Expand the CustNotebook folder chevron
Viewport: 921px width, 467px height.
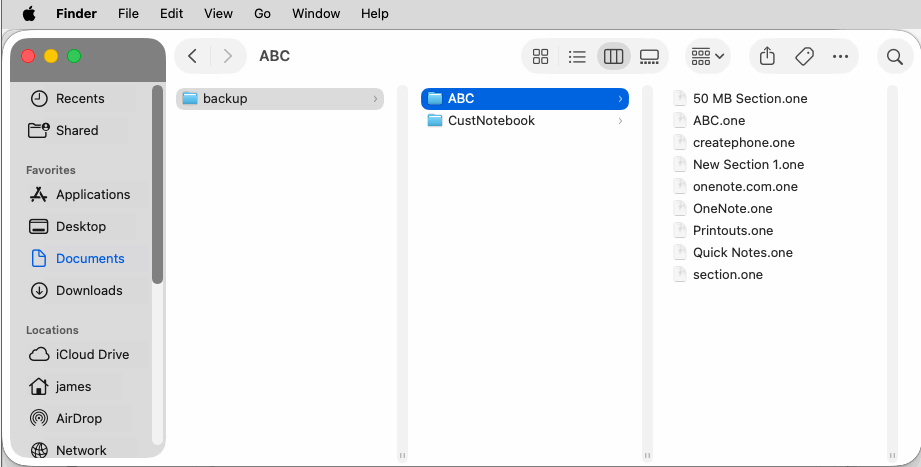620,121
